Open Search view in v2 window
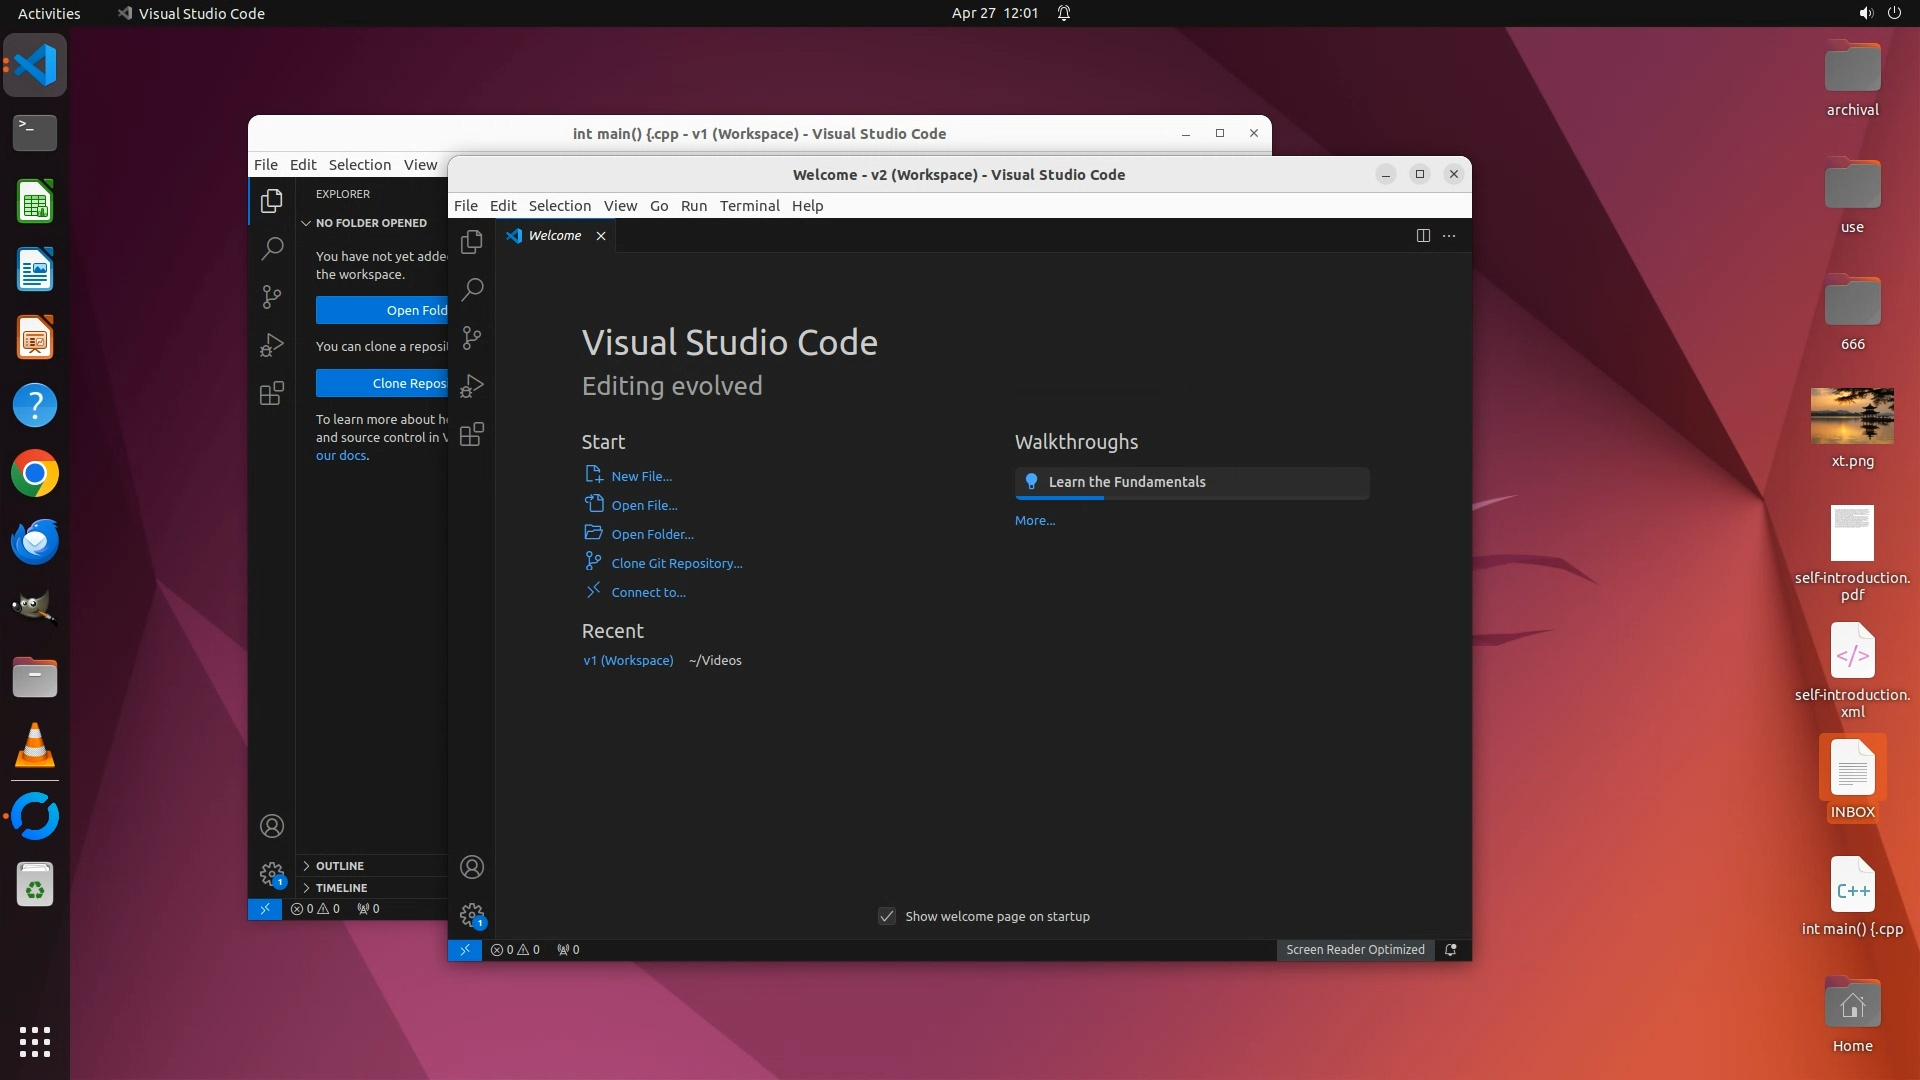Viewport: 1920px width, 1080px height. [471, 290]
